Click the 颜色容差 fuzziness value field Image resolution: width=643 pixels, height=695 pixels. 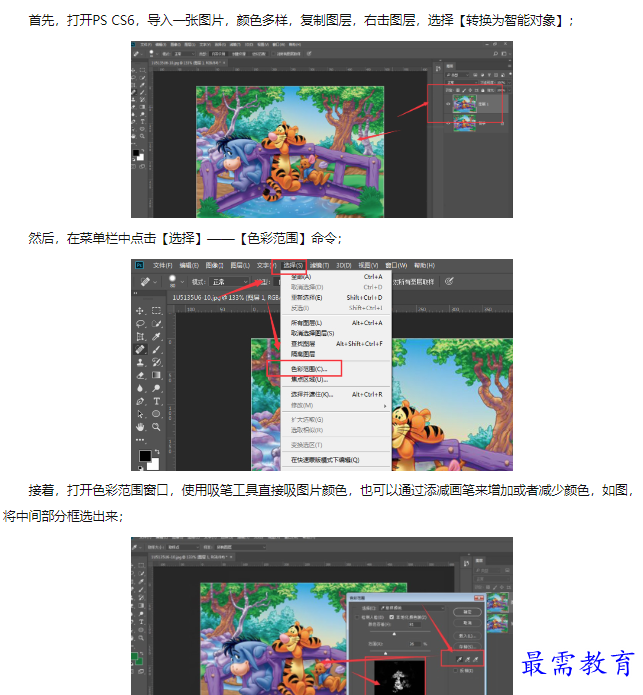tap(414, 624)
